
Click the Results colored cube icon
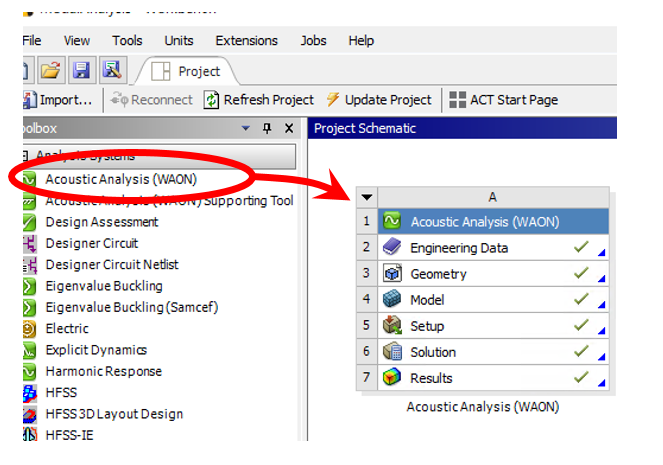[392, 377]
